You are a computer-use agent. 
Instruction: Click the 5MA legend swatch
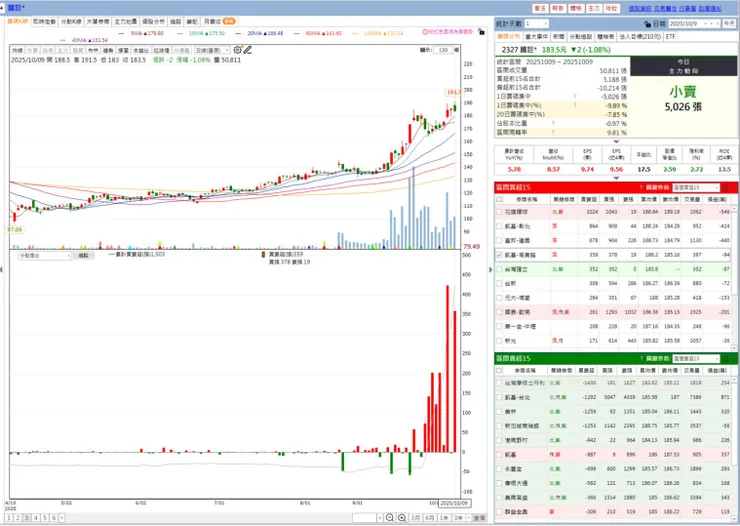[121, 33]
